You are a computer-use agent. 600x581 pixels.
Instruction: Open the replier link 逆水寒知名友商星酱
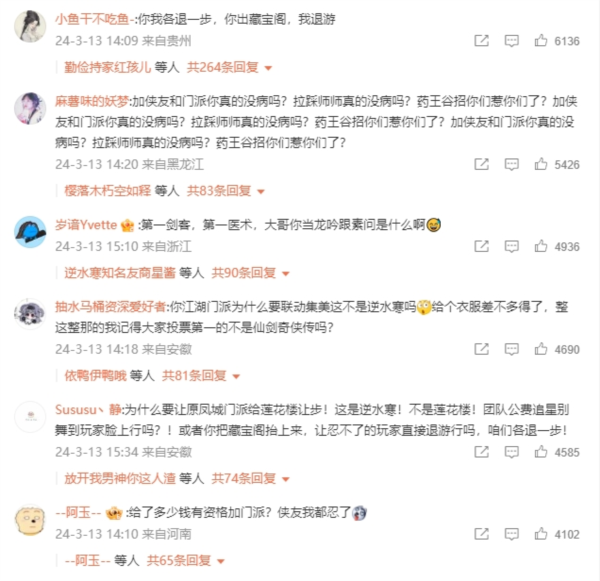pyautogui.click(x=120, y=273)
